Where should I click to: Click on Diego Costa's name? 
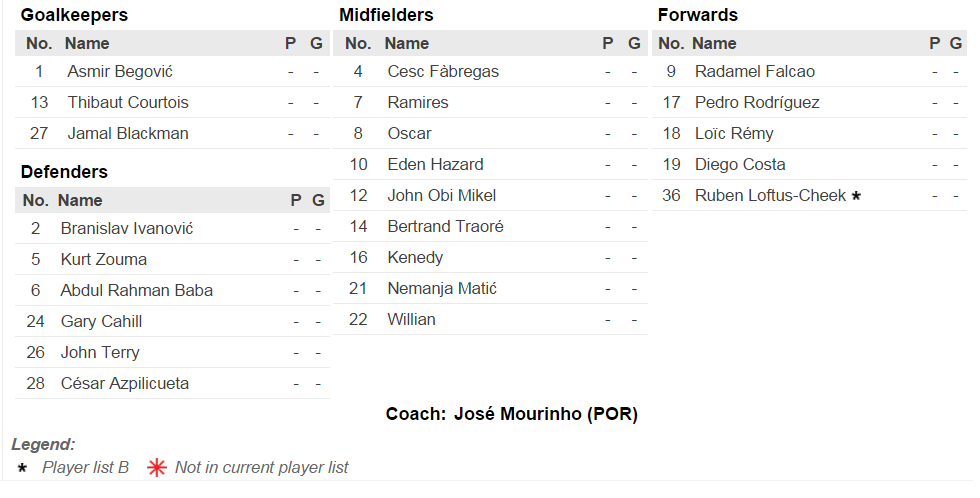coord(740,165)
